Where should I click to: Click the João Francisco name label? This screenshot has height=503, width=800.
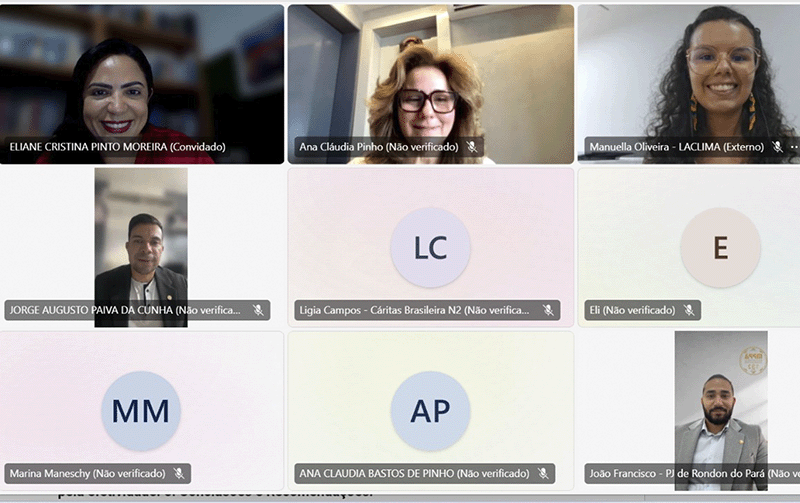click(x=692, y=473)
